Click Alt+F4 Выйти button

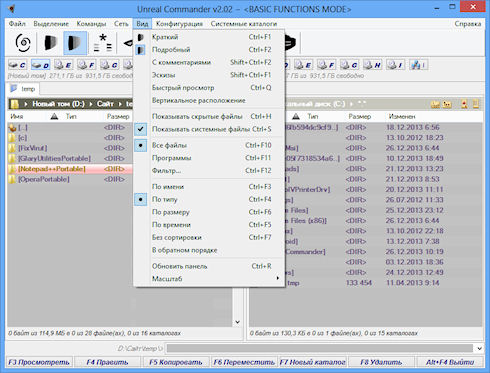[450, 362]
